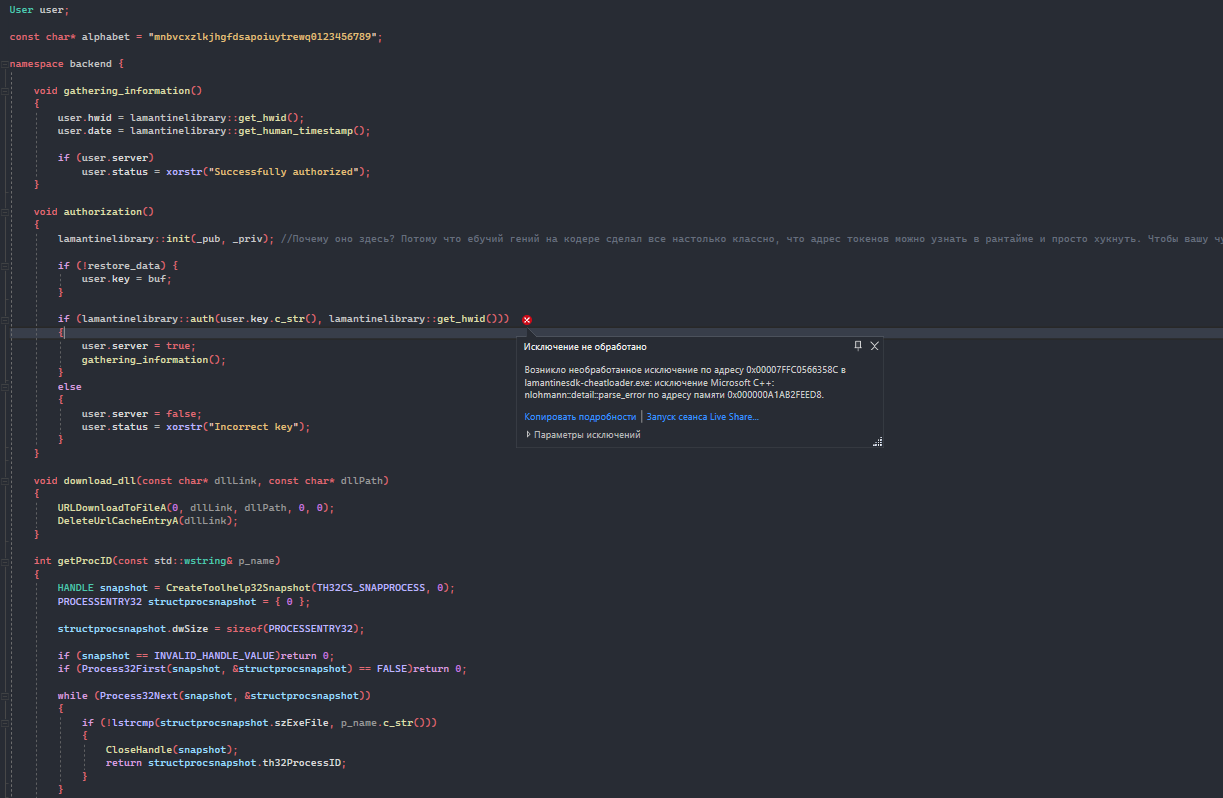Collapse the gathering_information function

(x=5, y=91)
